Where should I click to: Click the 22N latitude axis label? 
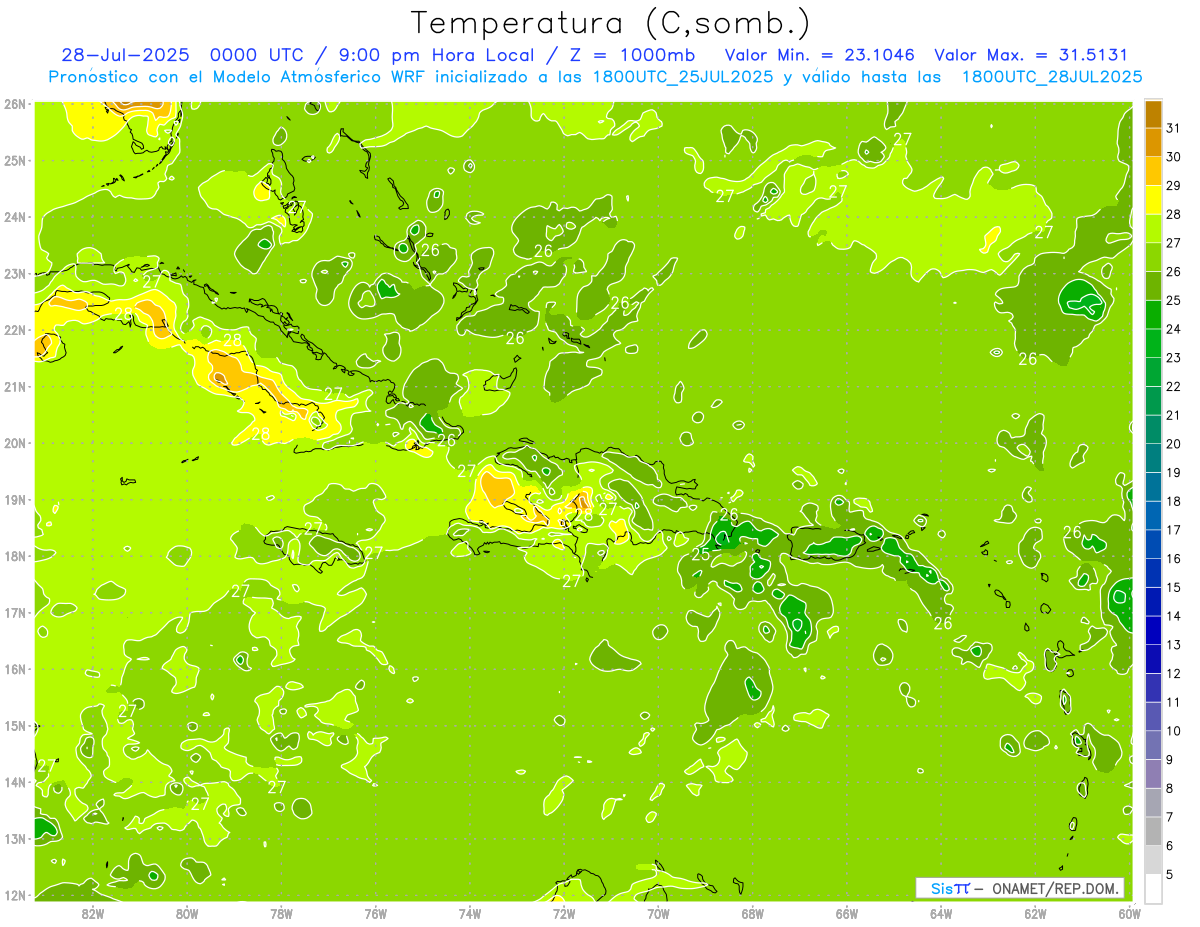(x=15, y=330)
